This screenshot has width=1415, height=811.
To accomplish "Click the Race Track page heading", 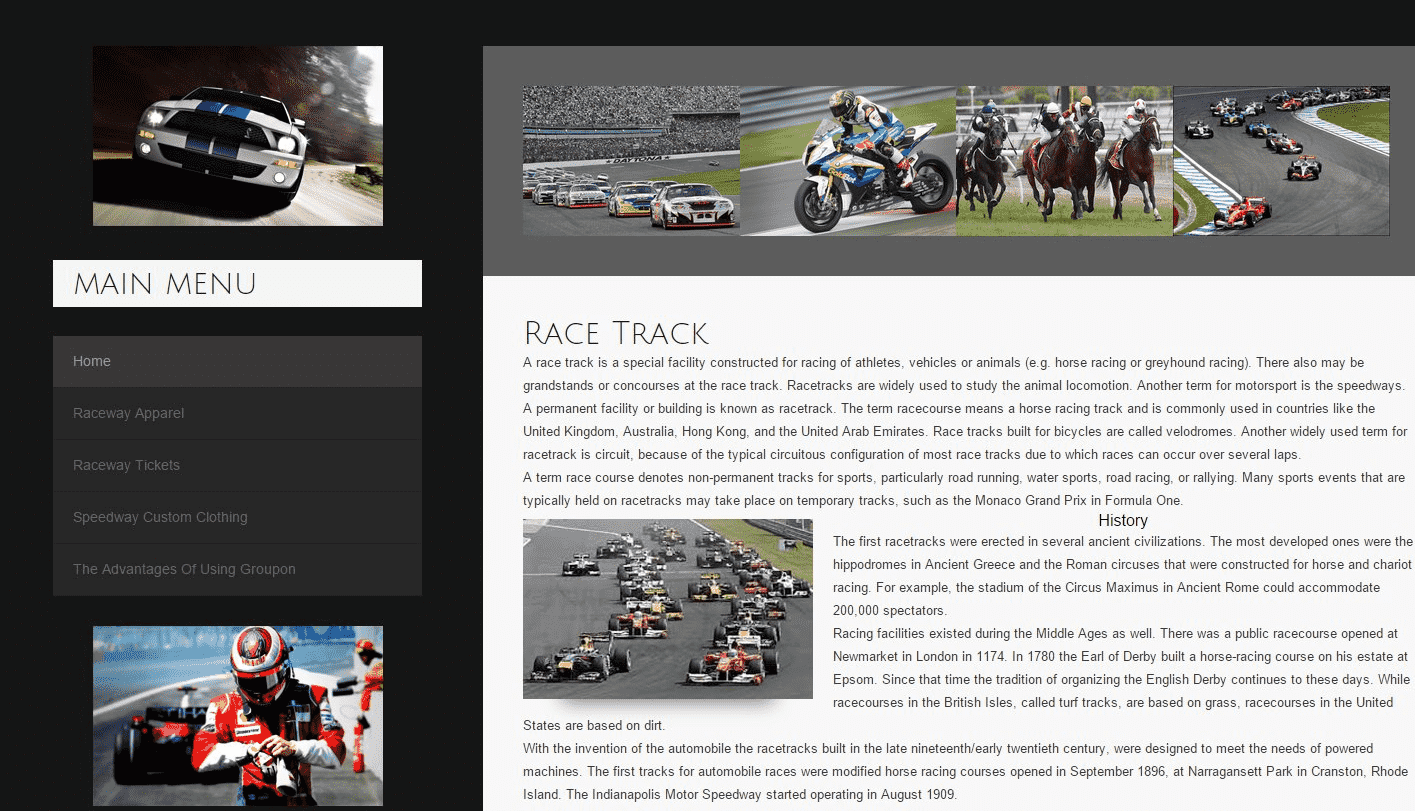I will click(x=616, y=333).
